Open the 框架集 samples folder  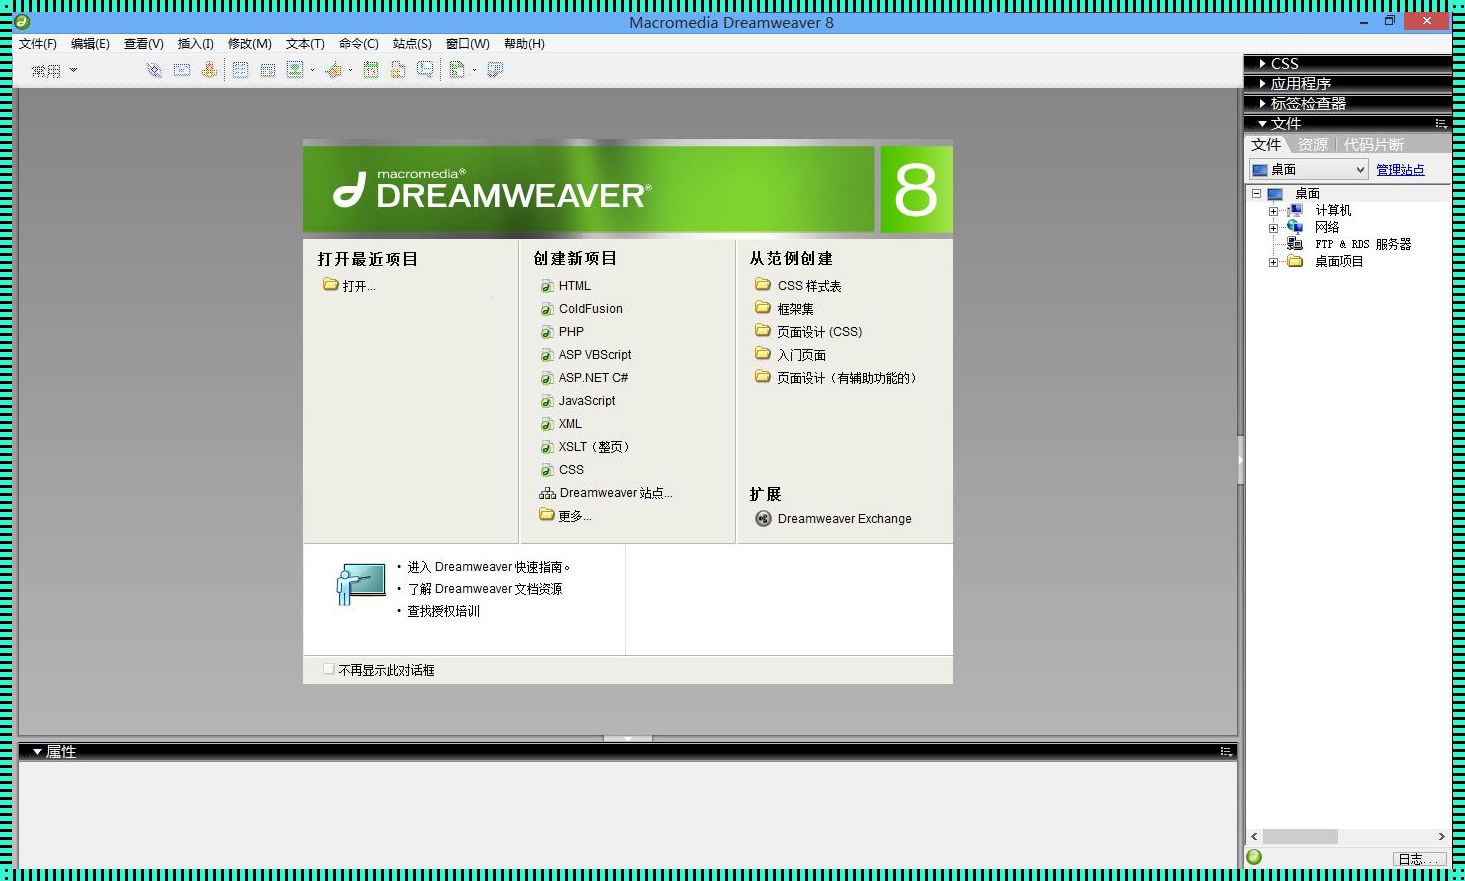coord(784,309)
